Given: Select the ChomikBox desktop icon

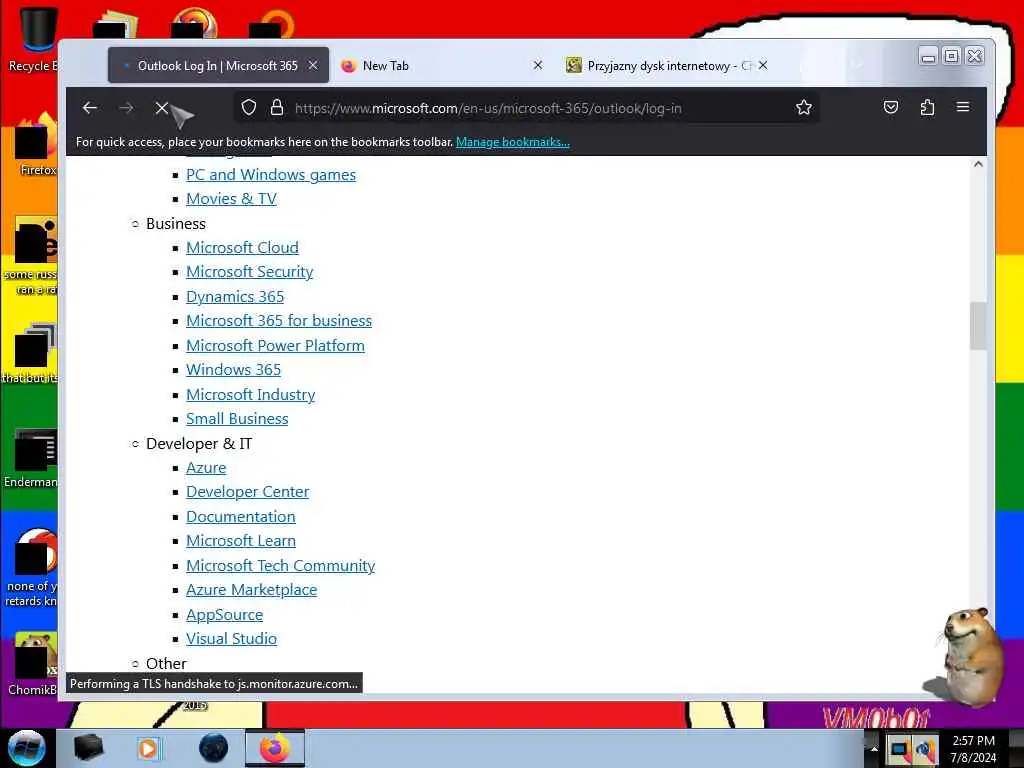Looking at the screenshot, I should coord(33,664).
